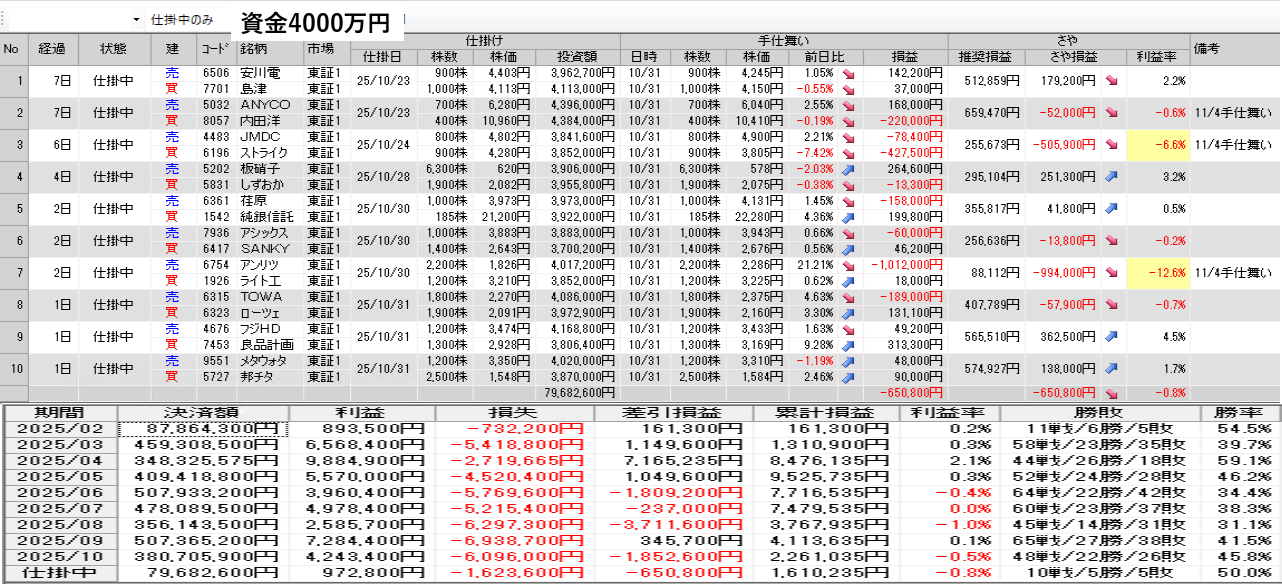Image resolution: width=1282 pixels, height=584 pixels.
Task: Click the 利益率 column header under さや
Action: coord(1157,56)
